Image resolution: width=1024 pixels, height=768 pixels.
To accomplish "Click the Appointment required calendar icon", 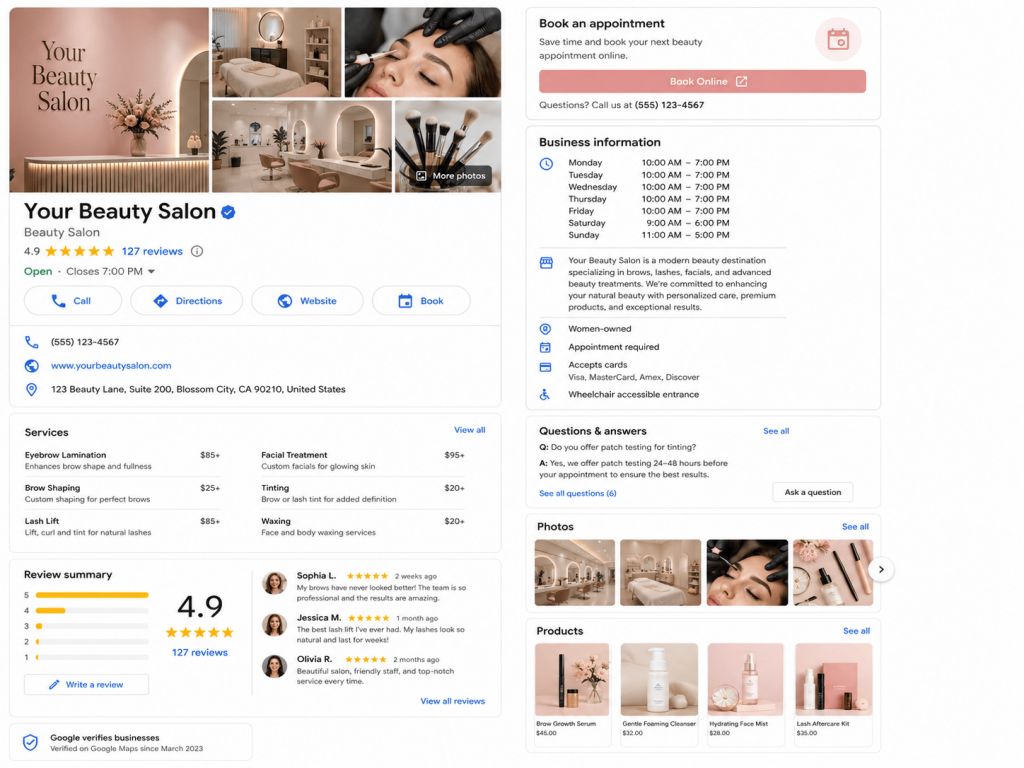I will (545, 347).
